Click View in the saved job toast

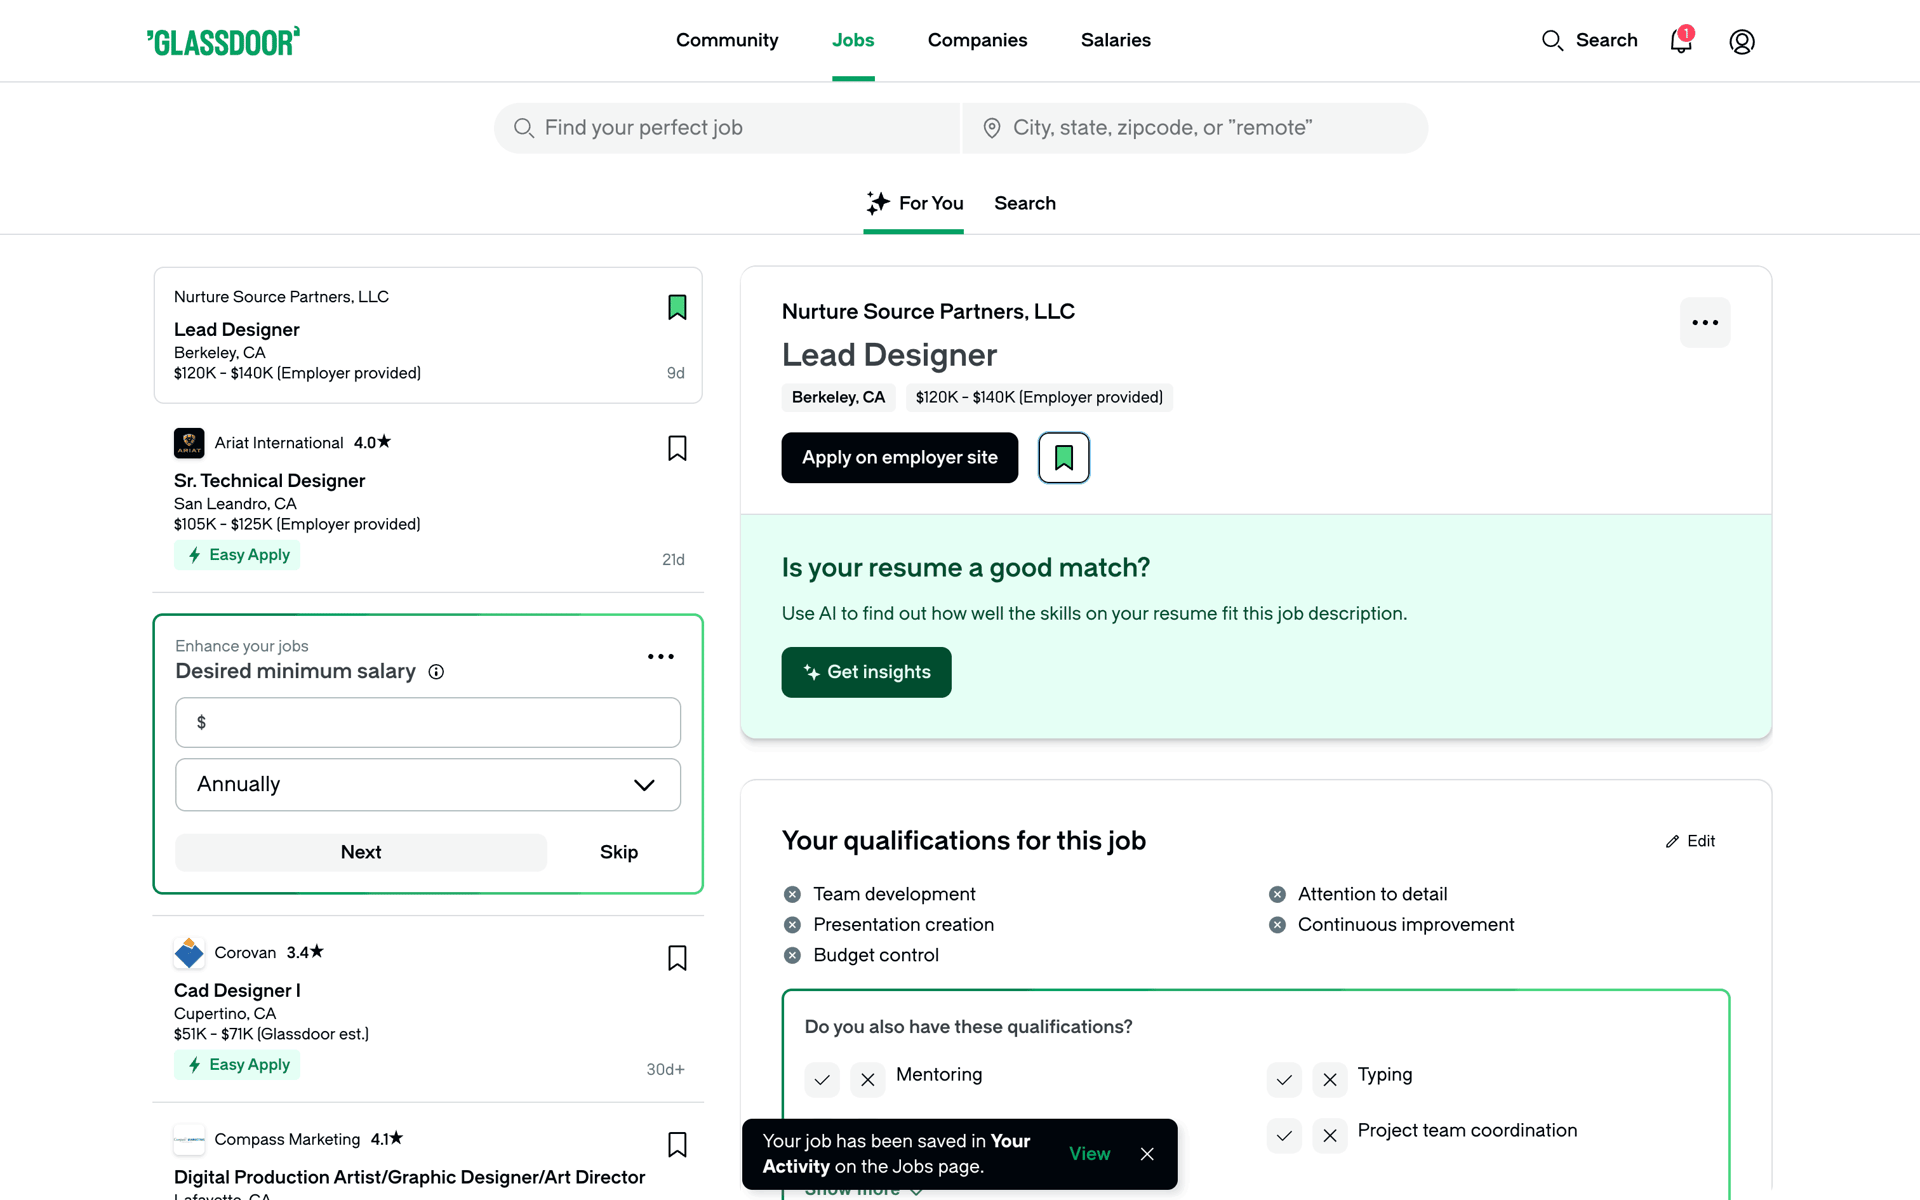1089,1154
